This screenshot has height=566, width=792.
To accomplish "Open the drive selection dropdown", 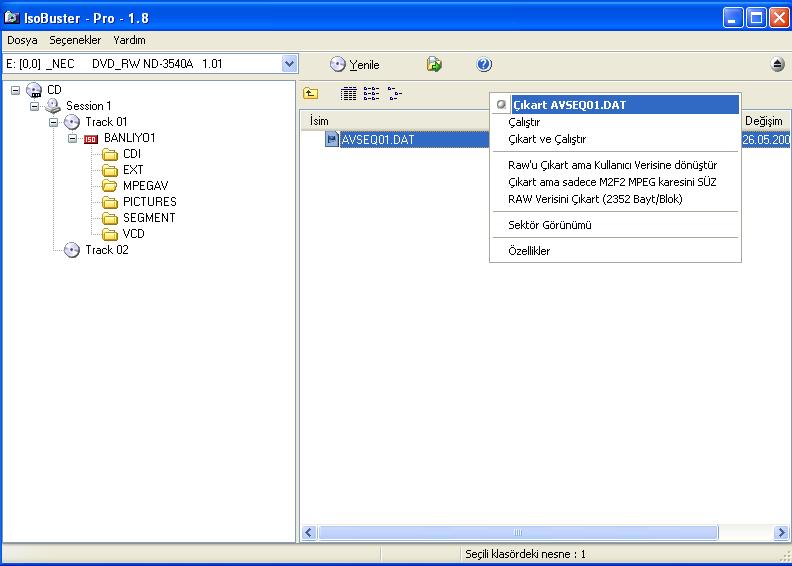I will pos(289,64).
